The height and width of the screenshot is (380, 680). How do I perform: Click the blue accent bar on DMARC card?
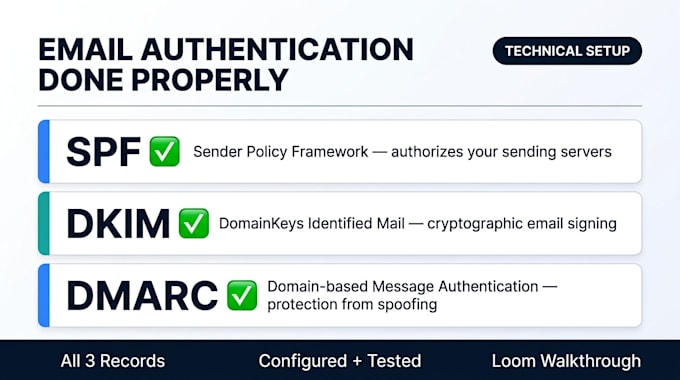coord(44,295)
